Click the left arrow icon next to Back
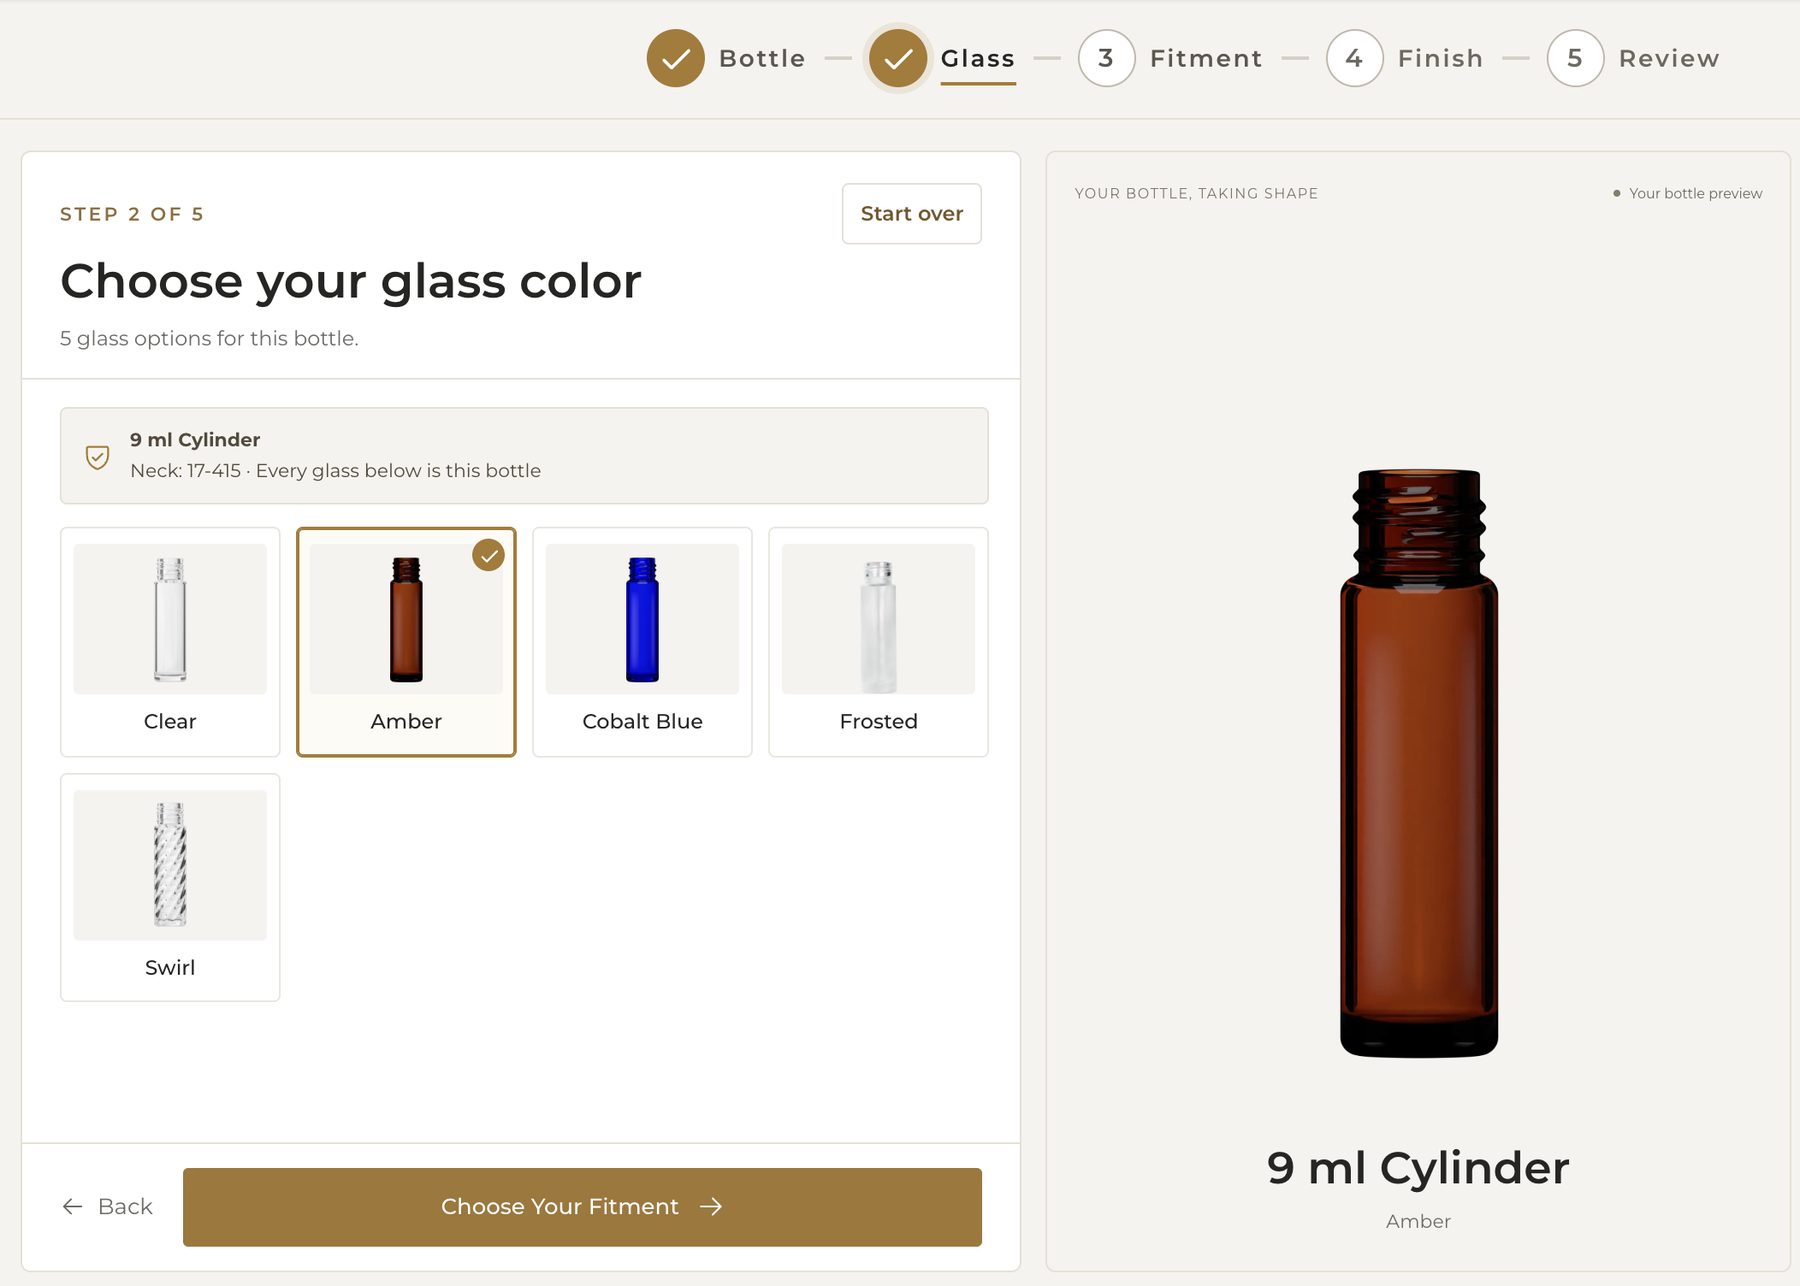Viewport: 1800px width, 1286px height. coord(72,1207)
